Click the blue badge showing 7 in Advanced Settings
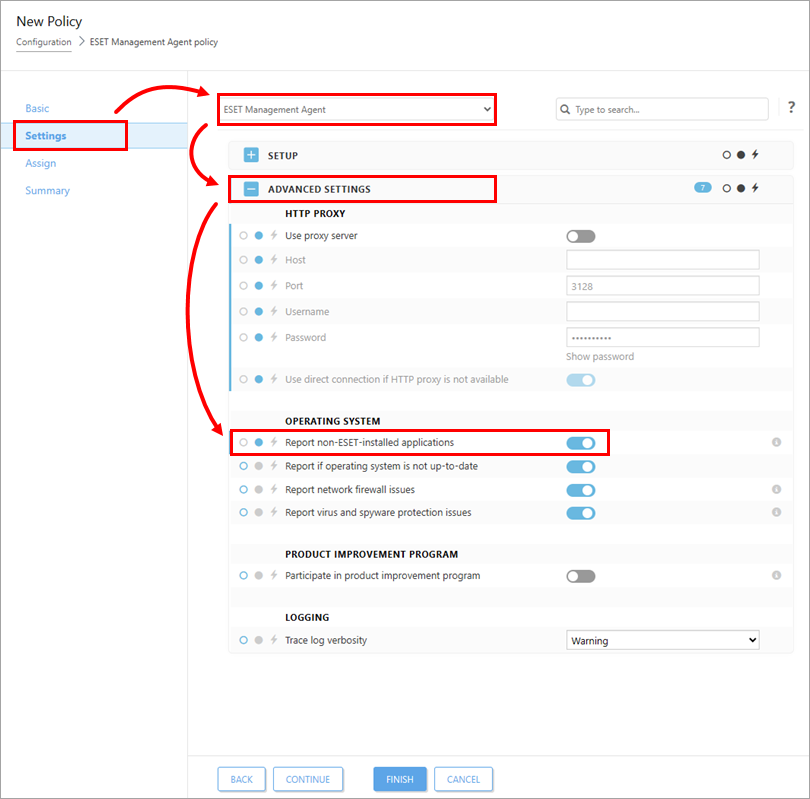 click(x=703, y=187)
